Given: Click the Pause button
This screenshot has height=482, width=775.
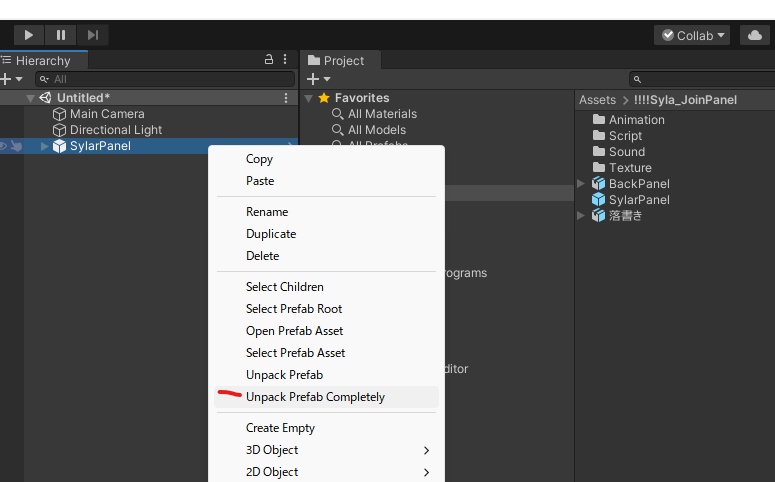Looking at the screenshot, I should [61, 35].
